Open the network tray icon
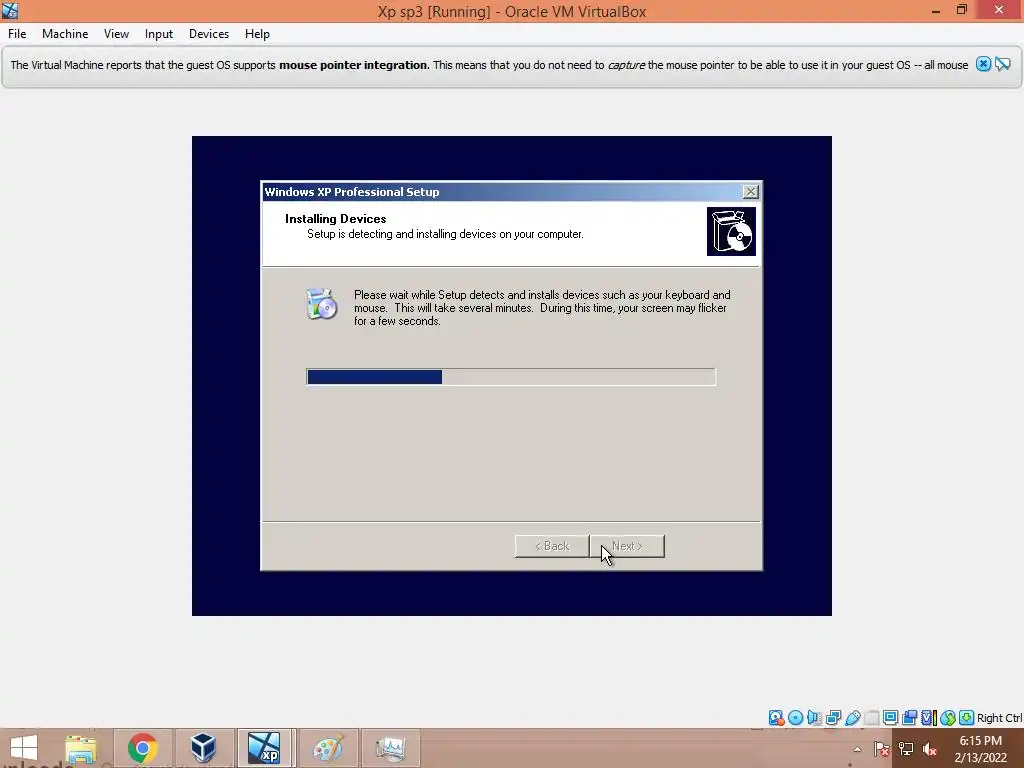Viewport: 1024px width, 768px height. click(x=906, y=749)
